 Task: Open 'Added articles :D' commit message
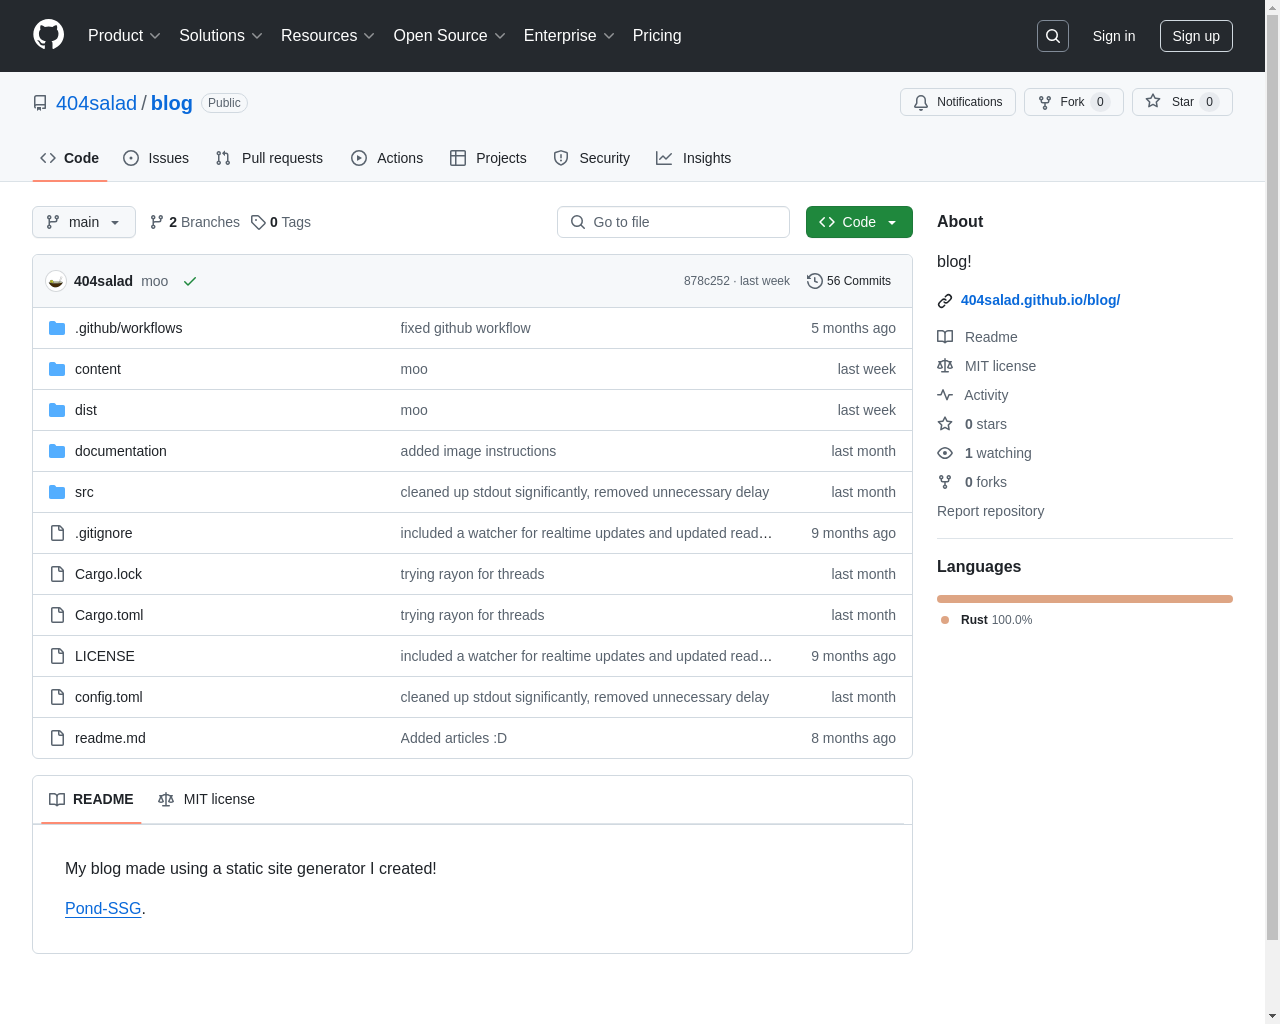(x=454, y=738)
